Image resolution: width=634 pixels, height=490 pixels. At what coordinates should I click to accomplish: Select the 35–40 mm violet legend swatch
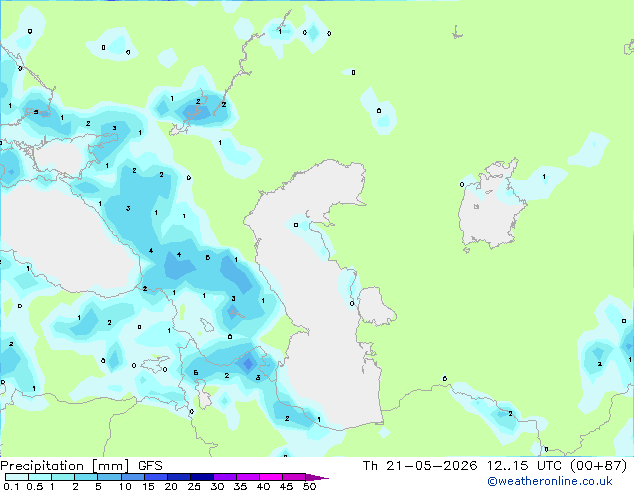248,477
